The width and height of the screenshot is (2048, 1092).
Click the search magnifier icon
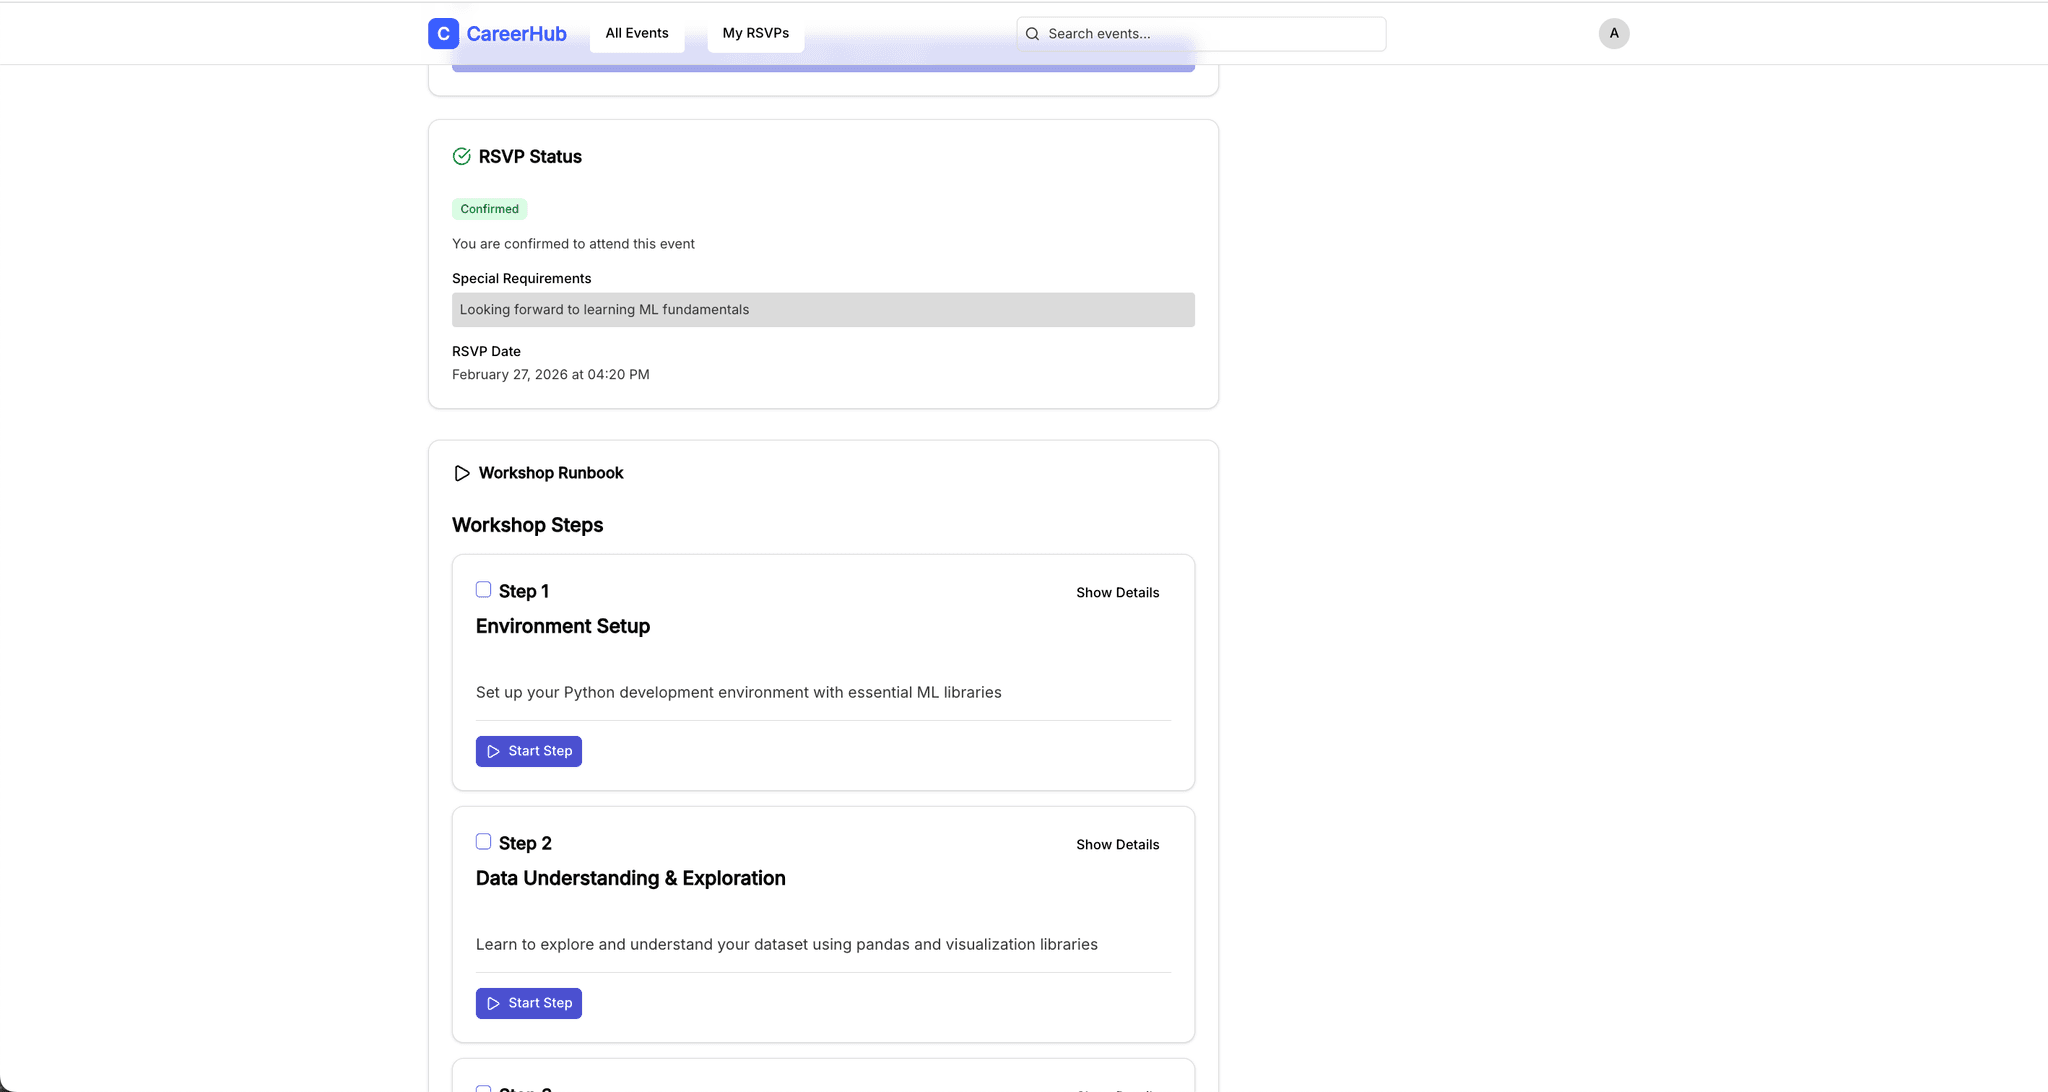tap(1031, 33)
